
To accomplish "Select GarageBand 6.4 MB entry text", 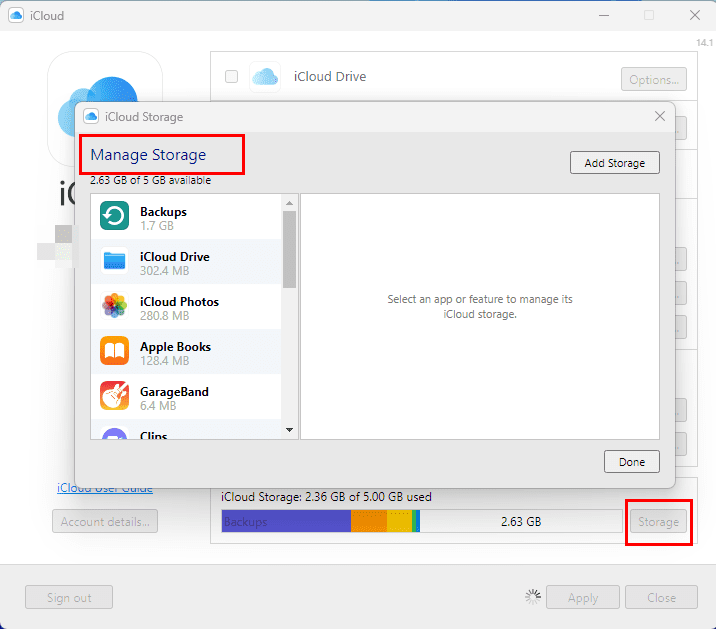I will (x=174, y=398).
